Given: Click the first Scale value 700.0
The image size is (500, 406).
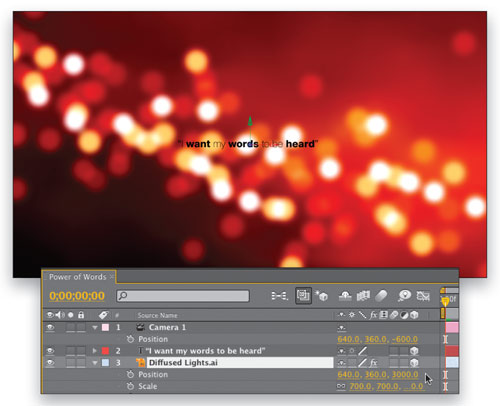Looking at the screenshot, I should tap(360, 387).
